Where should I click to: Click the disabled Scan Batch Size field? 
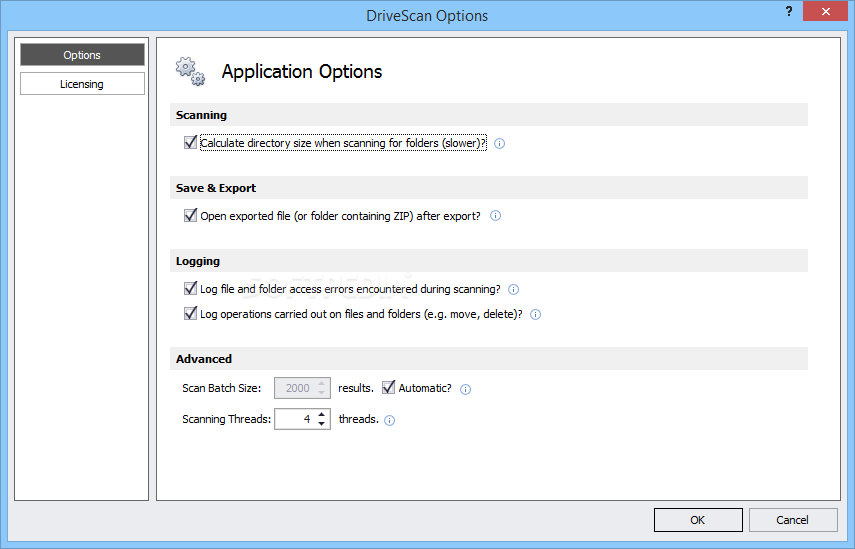pyautogui.click(x=302, y=388)
